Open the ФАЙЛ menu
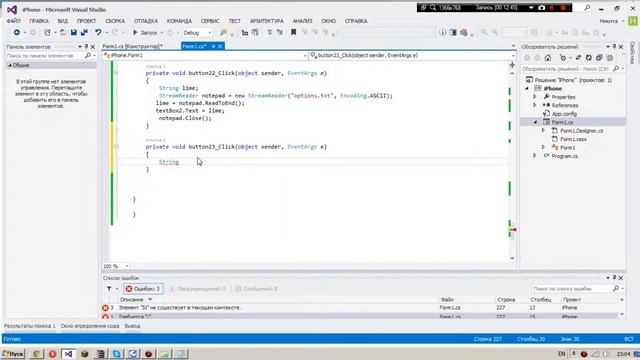This screenshot has width=640, height=360. tap(13, 21)
